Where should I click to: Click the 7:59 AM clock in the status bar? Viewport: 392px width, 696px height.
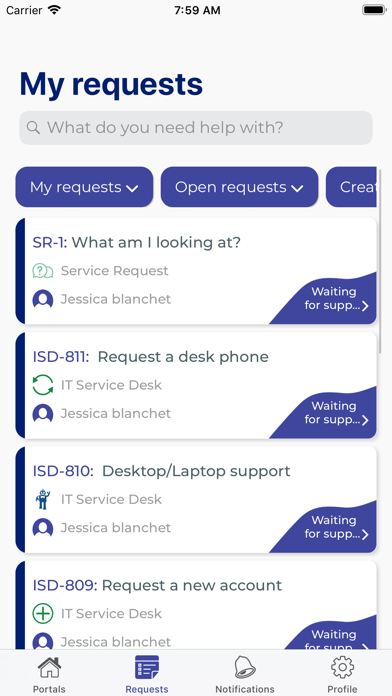click(197, 11)
